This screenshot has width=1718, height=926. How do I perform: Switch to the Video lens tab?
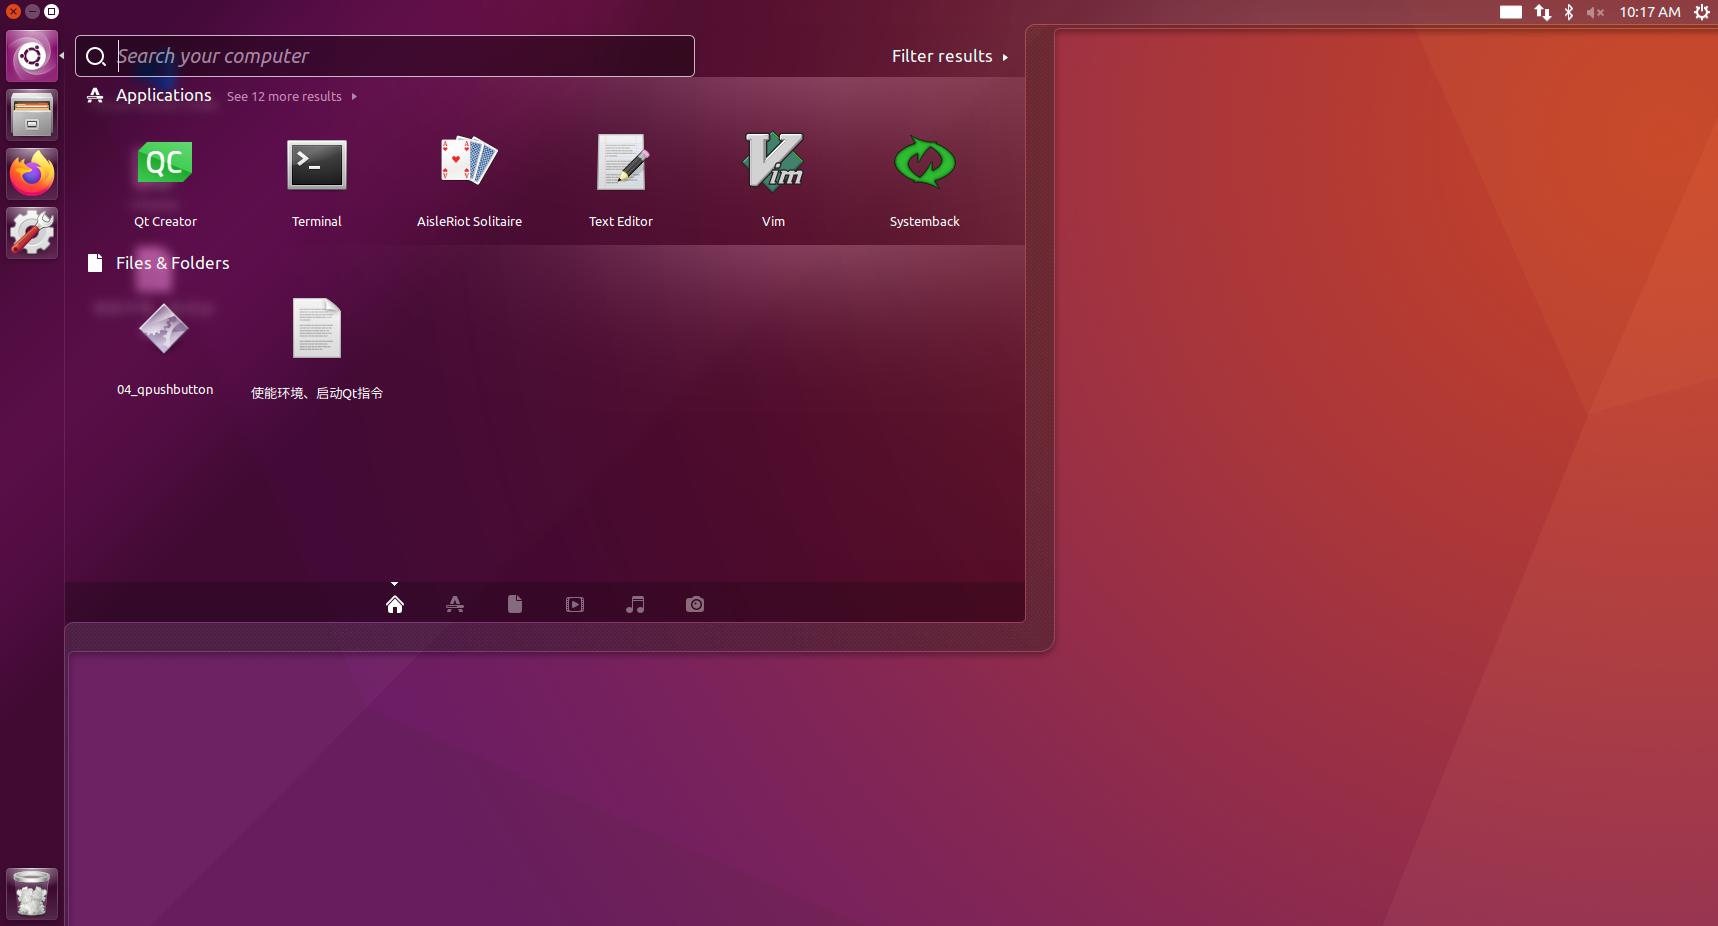pos(575,604)
